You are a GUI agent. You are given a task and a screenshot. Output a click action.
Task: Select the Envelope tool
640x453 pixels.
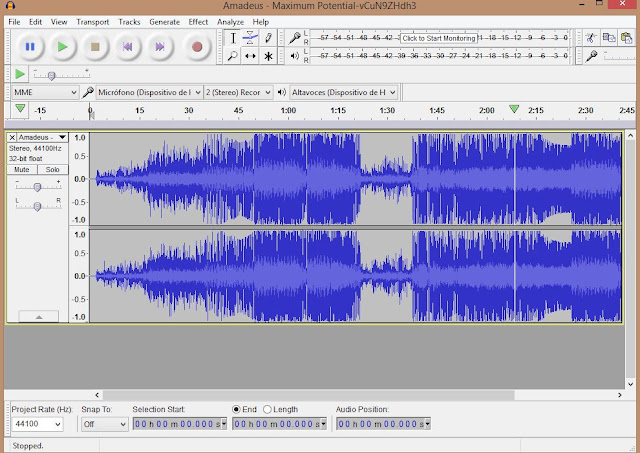pyautogui.click(x=250, y=38)
